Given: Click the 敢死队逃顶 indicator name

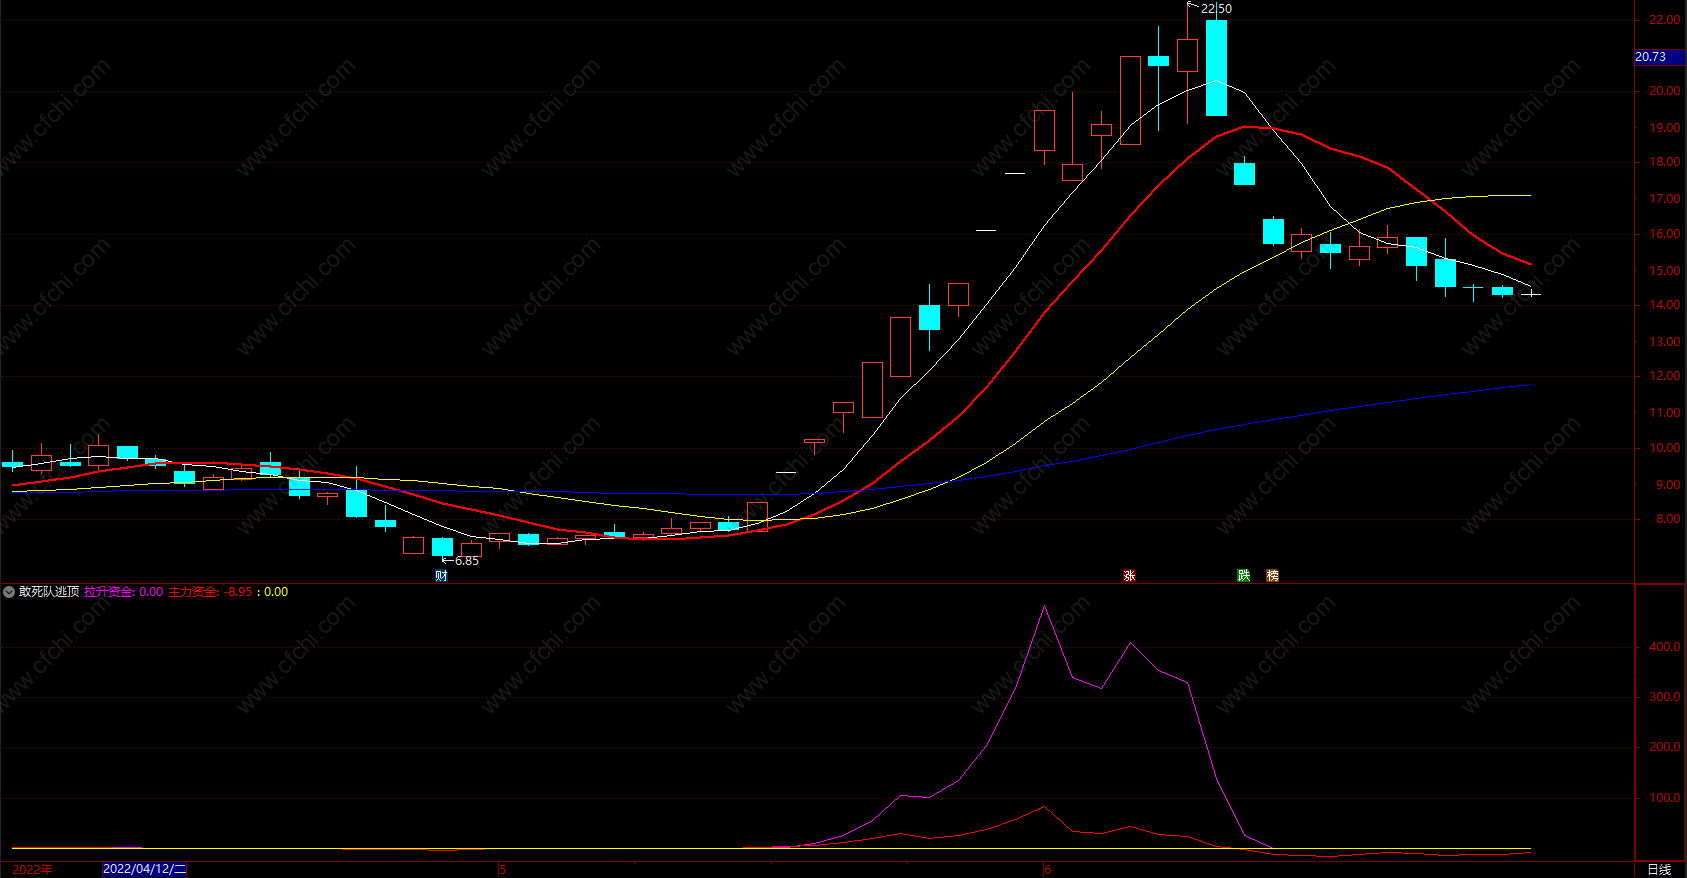Looking at the screenshot, I should [49, 592].
